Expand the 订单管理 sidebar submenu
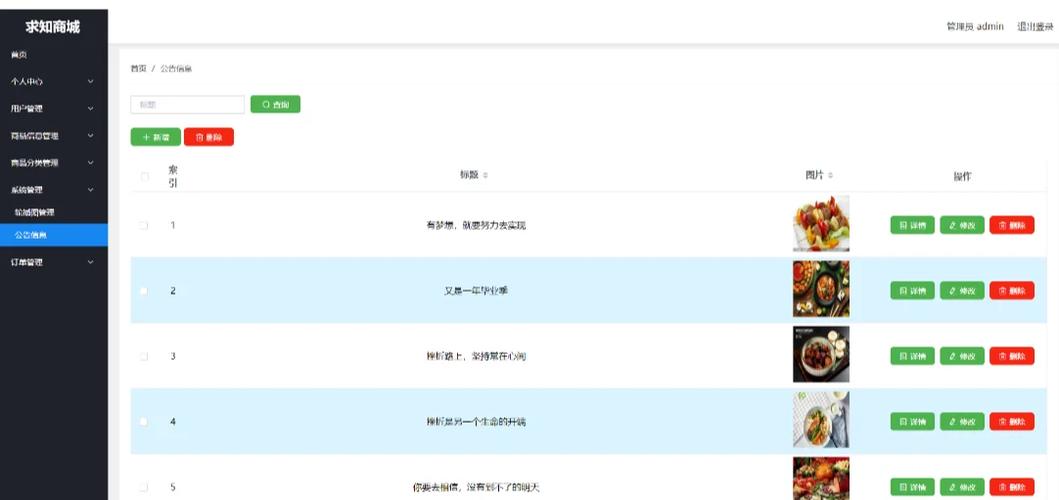This screenshot has height=500, width=1059. pyautogui.click(x=53, y=262)
